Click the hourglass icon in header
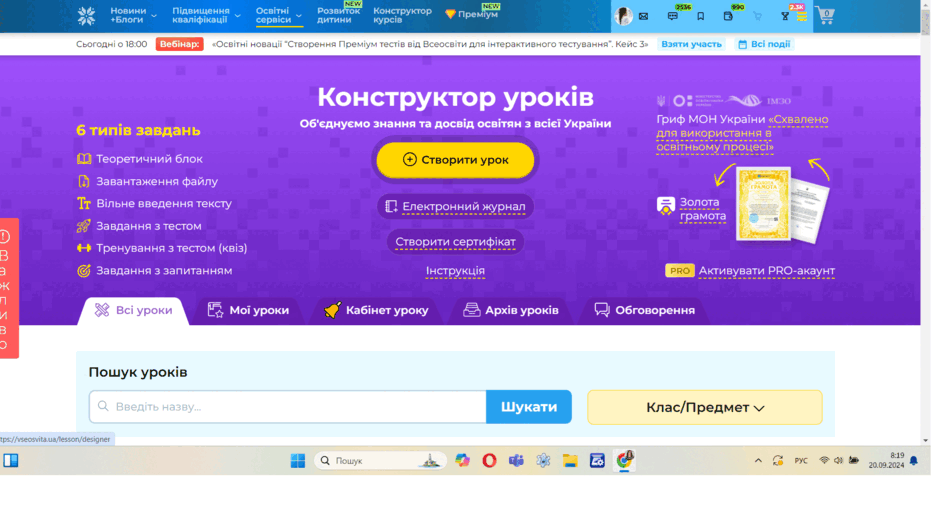This screenshot has height=529, width=940. [x=785, y=16]
